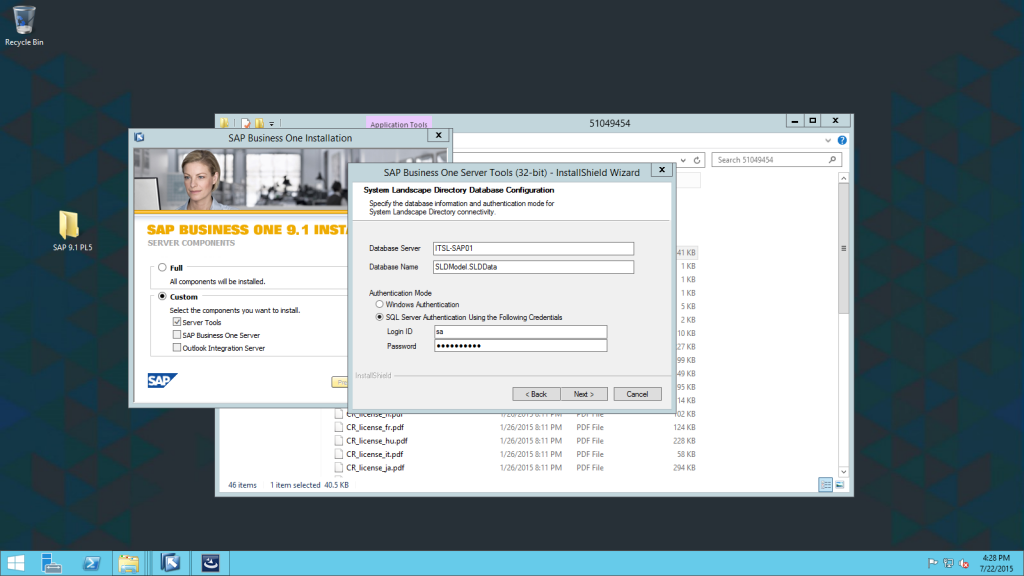
Task: Click the Password field
Action: [x=520, y=346]
